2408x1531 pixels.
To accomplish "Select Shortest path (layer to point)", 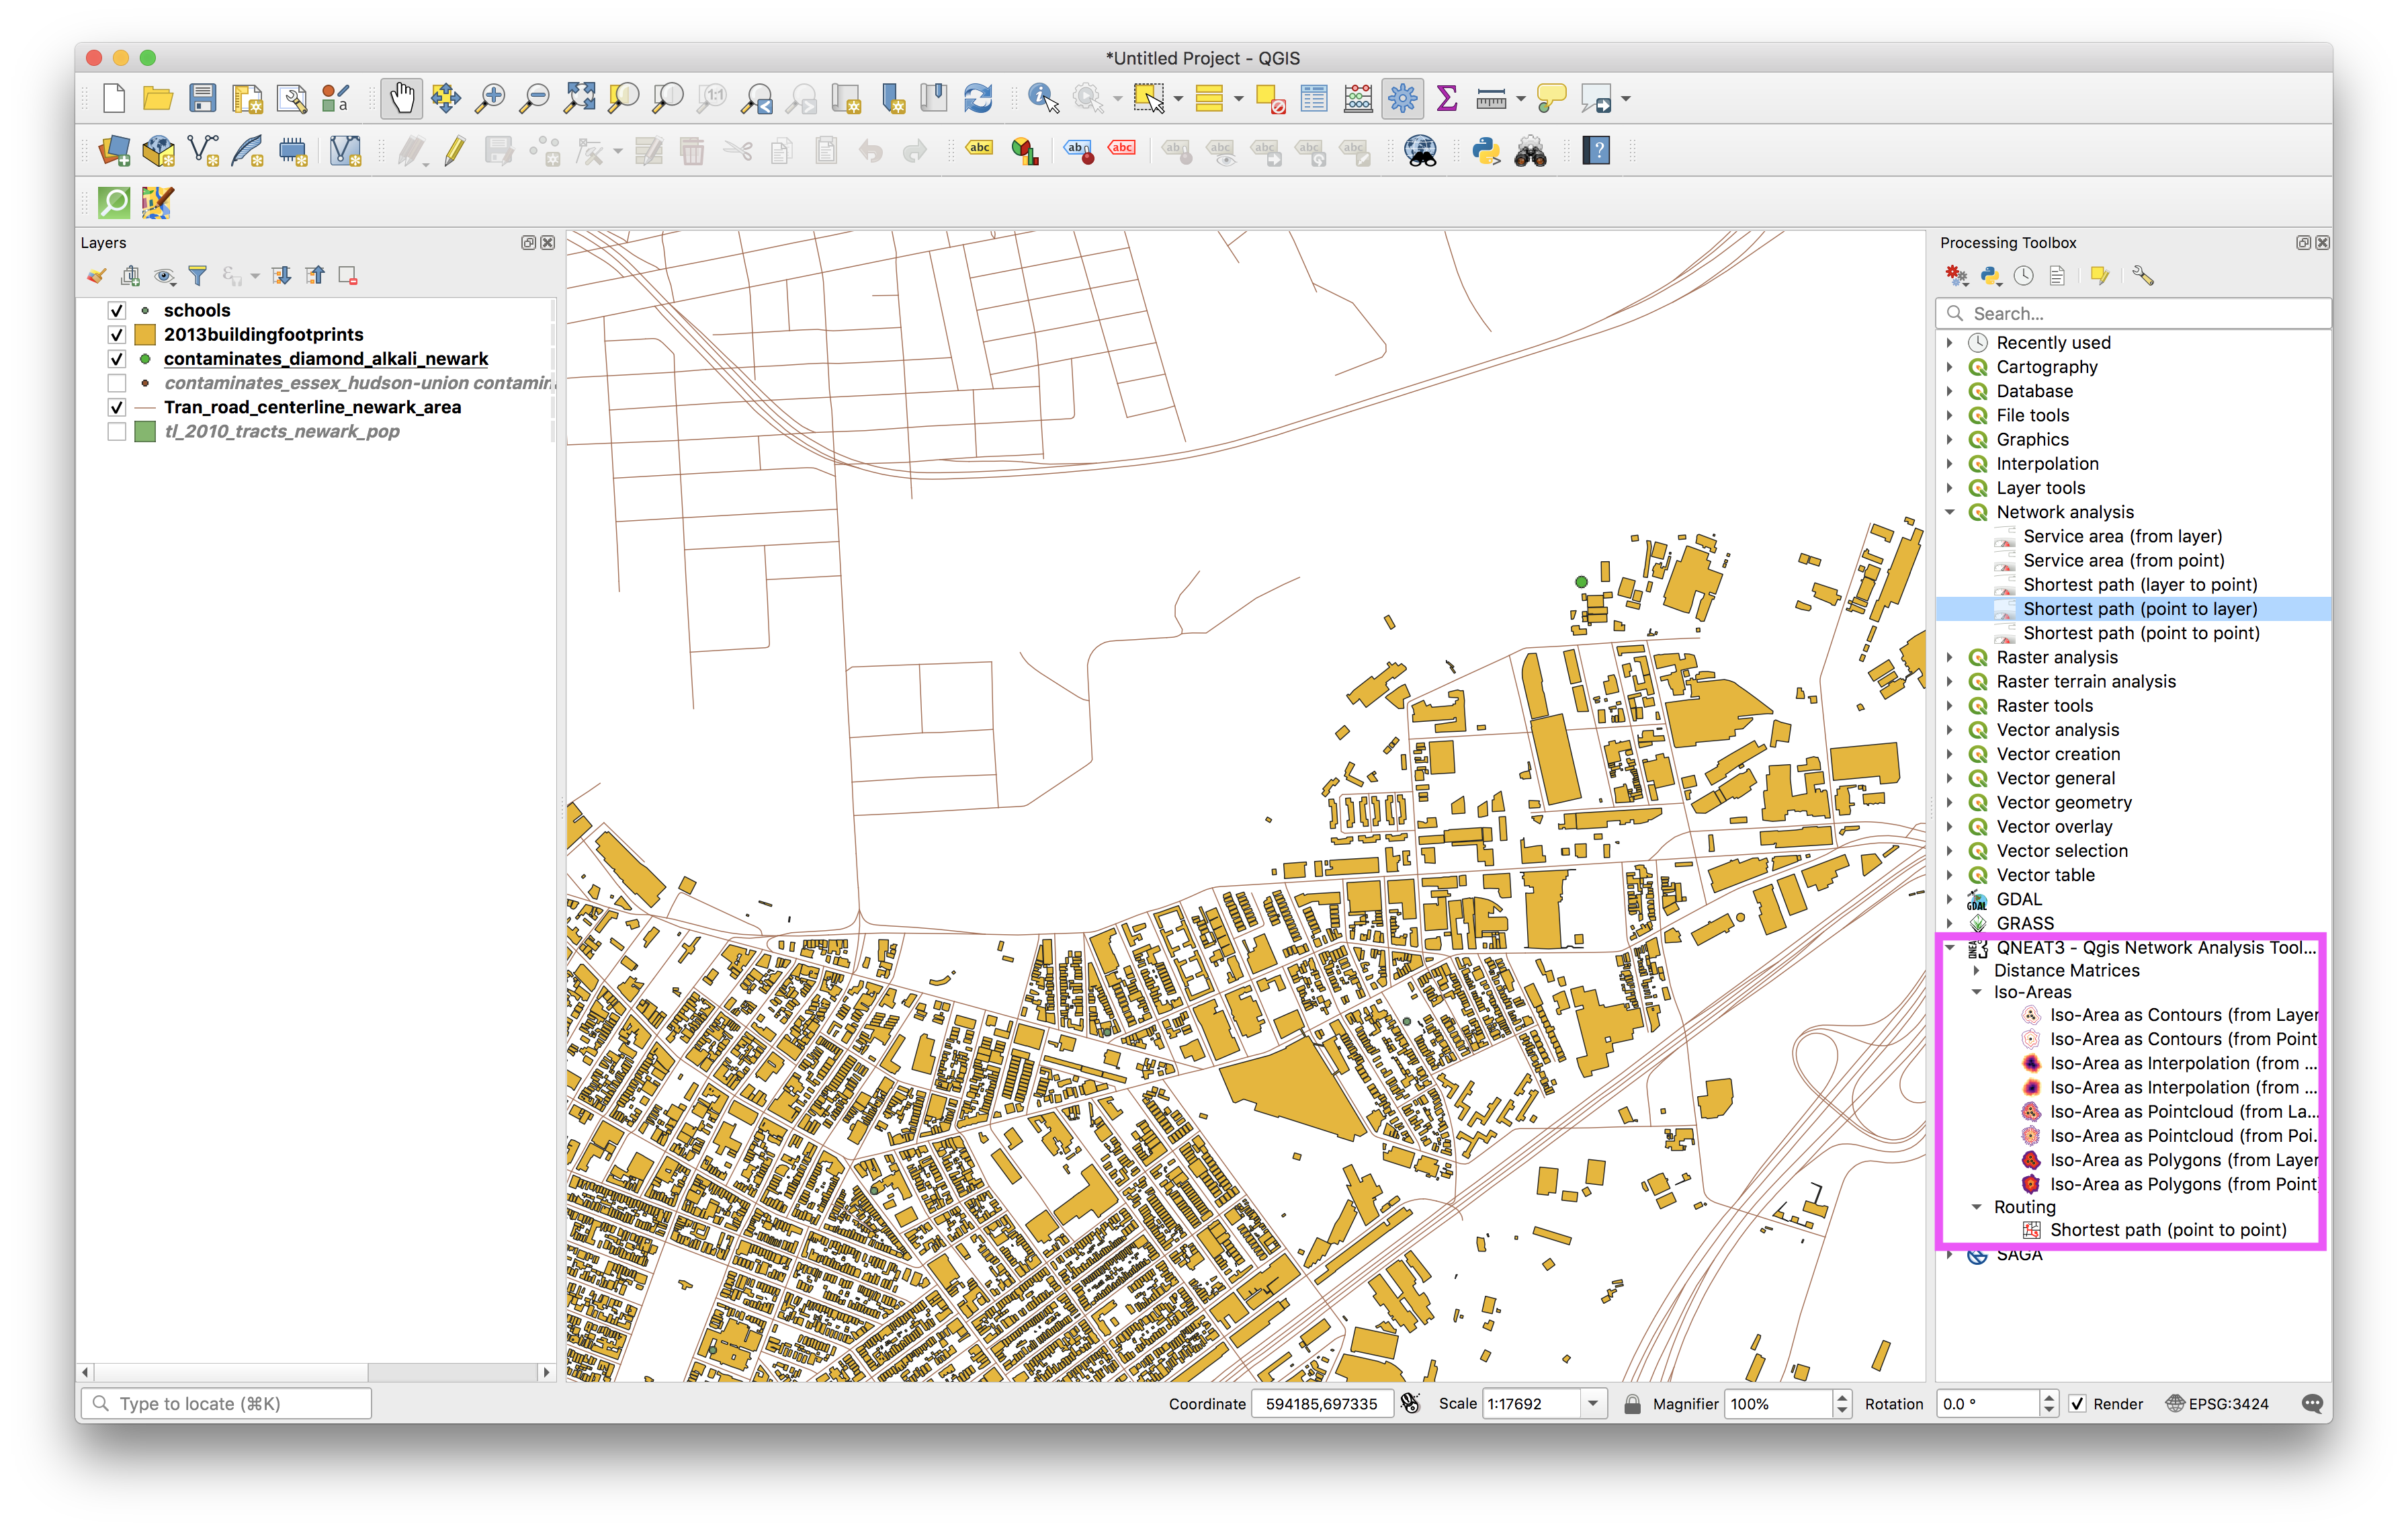I will (2139, 585).
